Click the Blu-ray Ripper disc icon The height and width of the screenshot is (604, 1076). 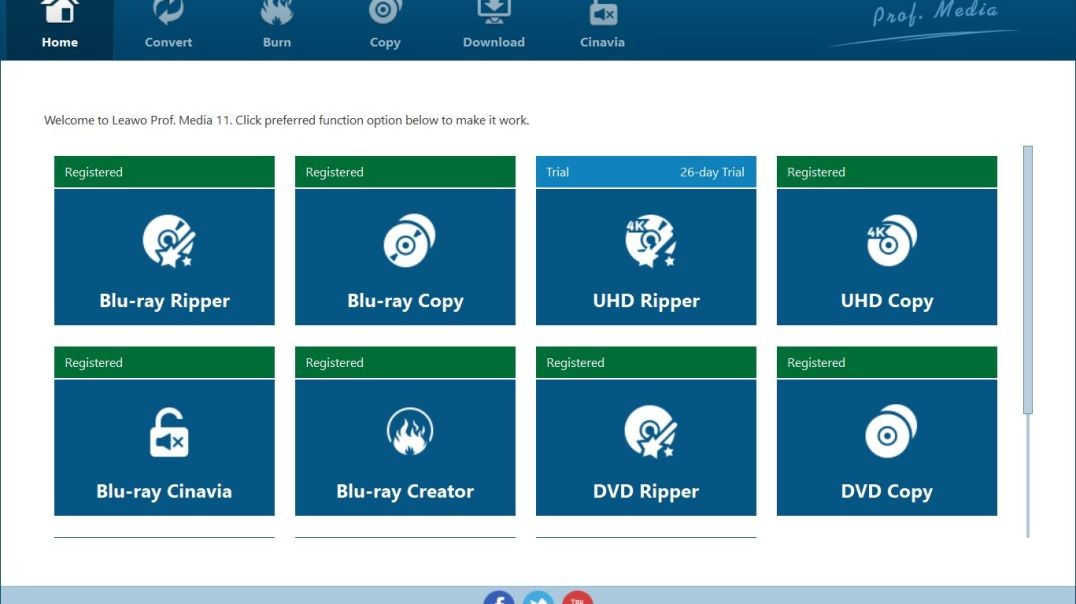(x=169, y=241)
